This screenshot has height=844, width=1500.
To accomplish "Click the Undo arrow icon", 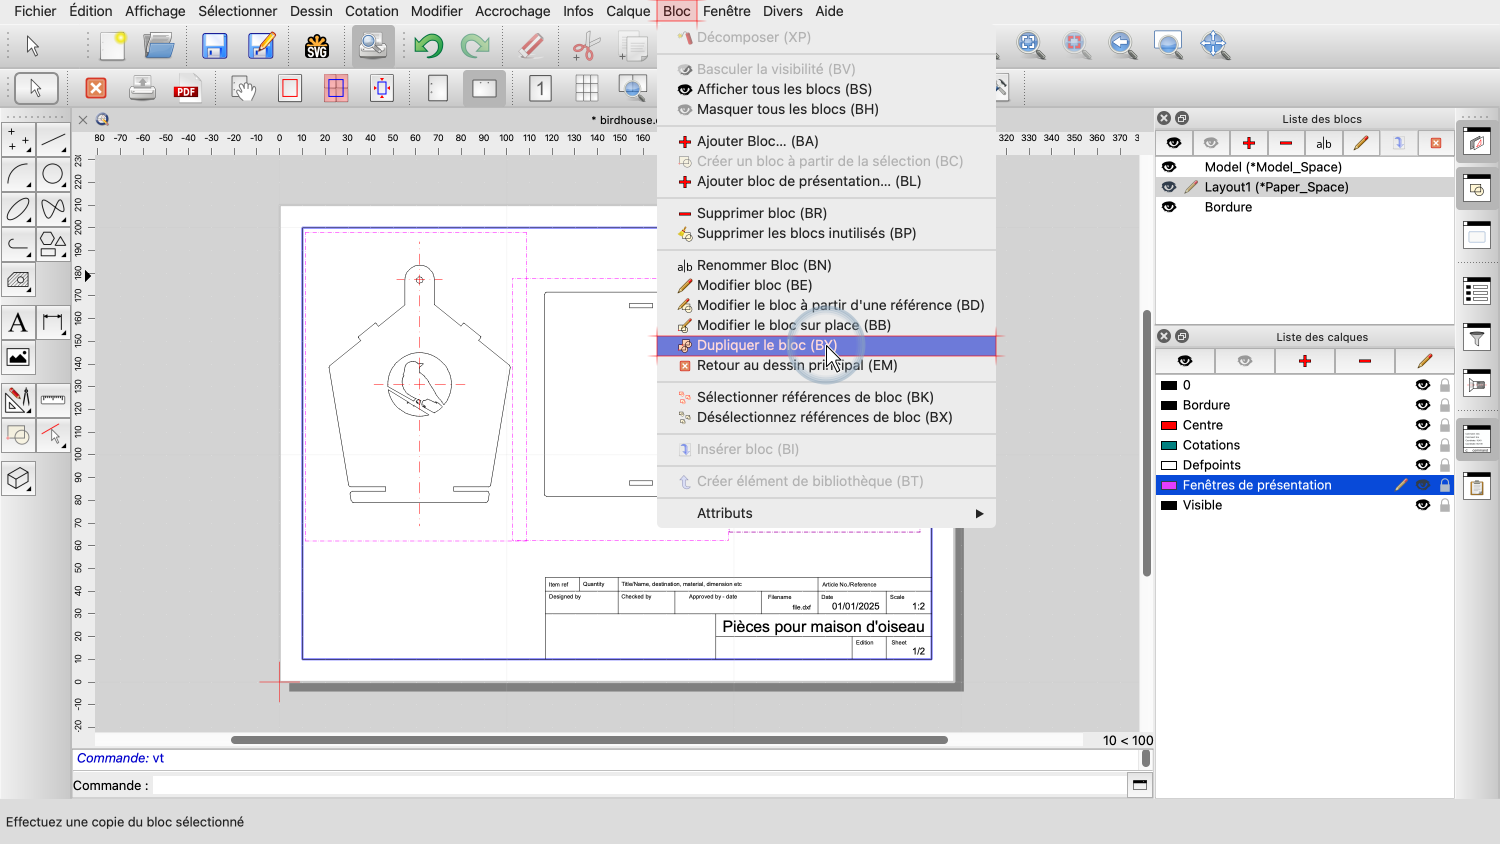I will point(429,46).
